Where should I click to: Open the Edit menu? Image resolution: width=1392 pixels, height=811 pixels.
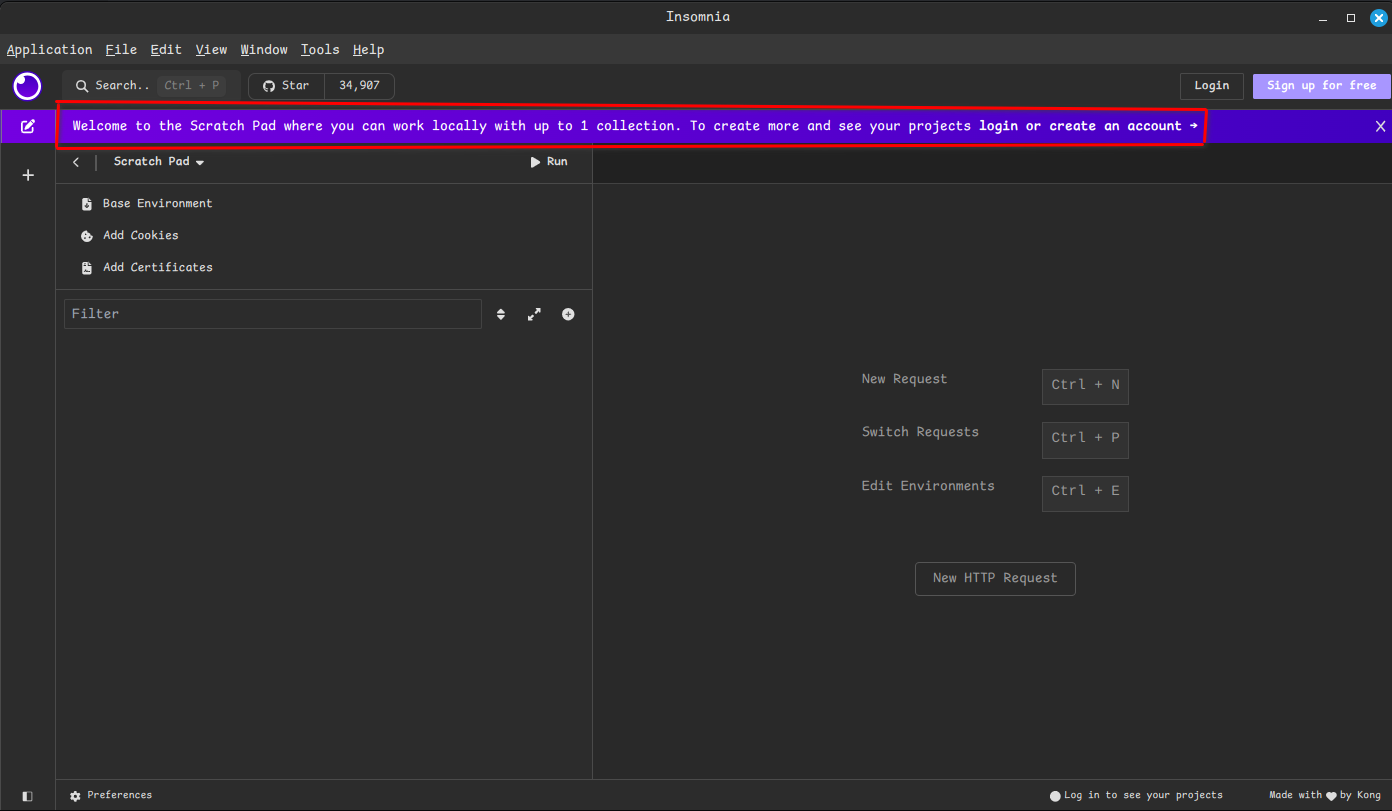pyautogui.click(x=166, y=49)
